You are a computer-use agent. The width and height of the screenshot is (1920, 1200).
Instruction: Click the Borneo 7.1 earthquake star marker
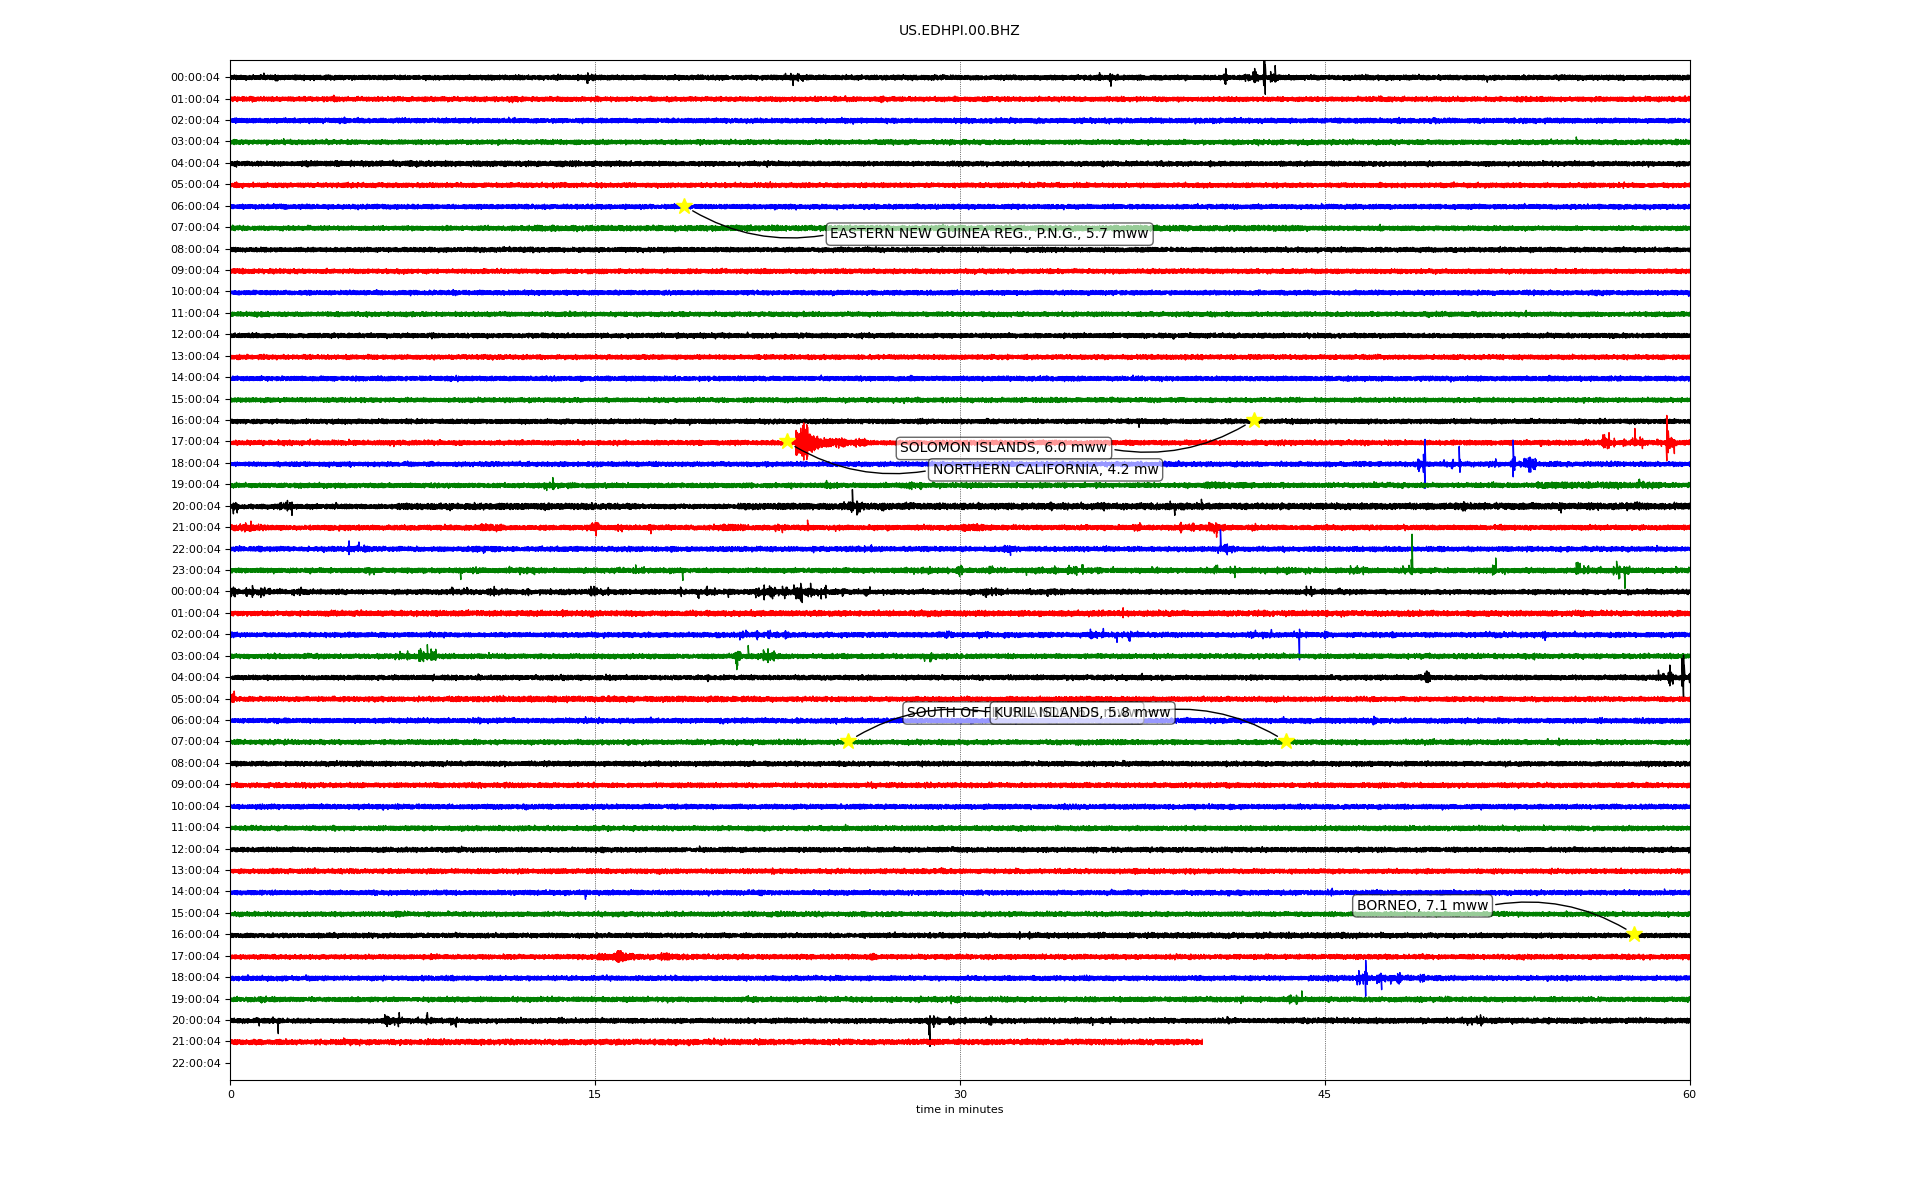click(1634, 935)
